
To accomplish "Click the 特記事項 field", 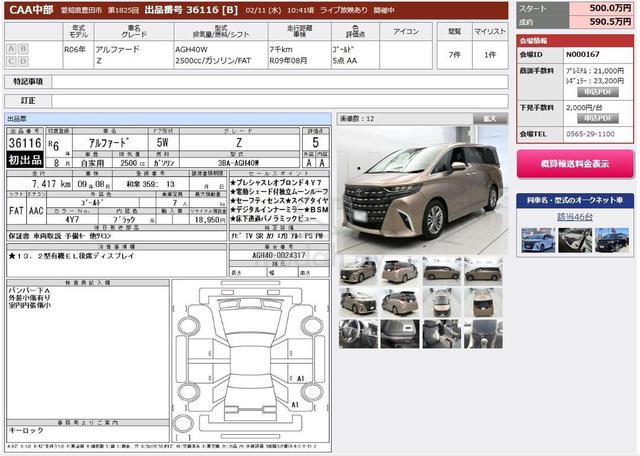I will tap(280, 82).
